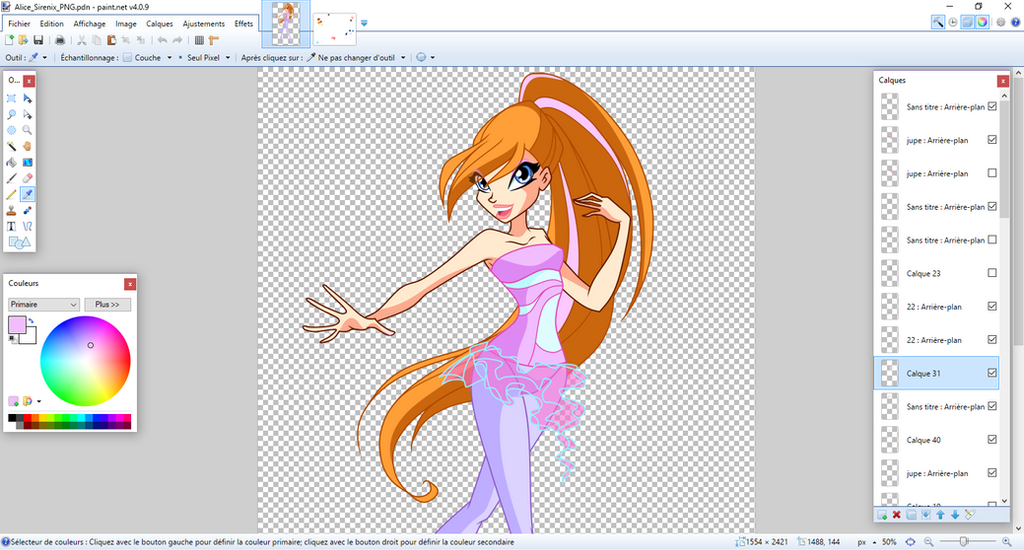
Task: Select the Magic Wand tool
Action: click(x=11, y=146)
